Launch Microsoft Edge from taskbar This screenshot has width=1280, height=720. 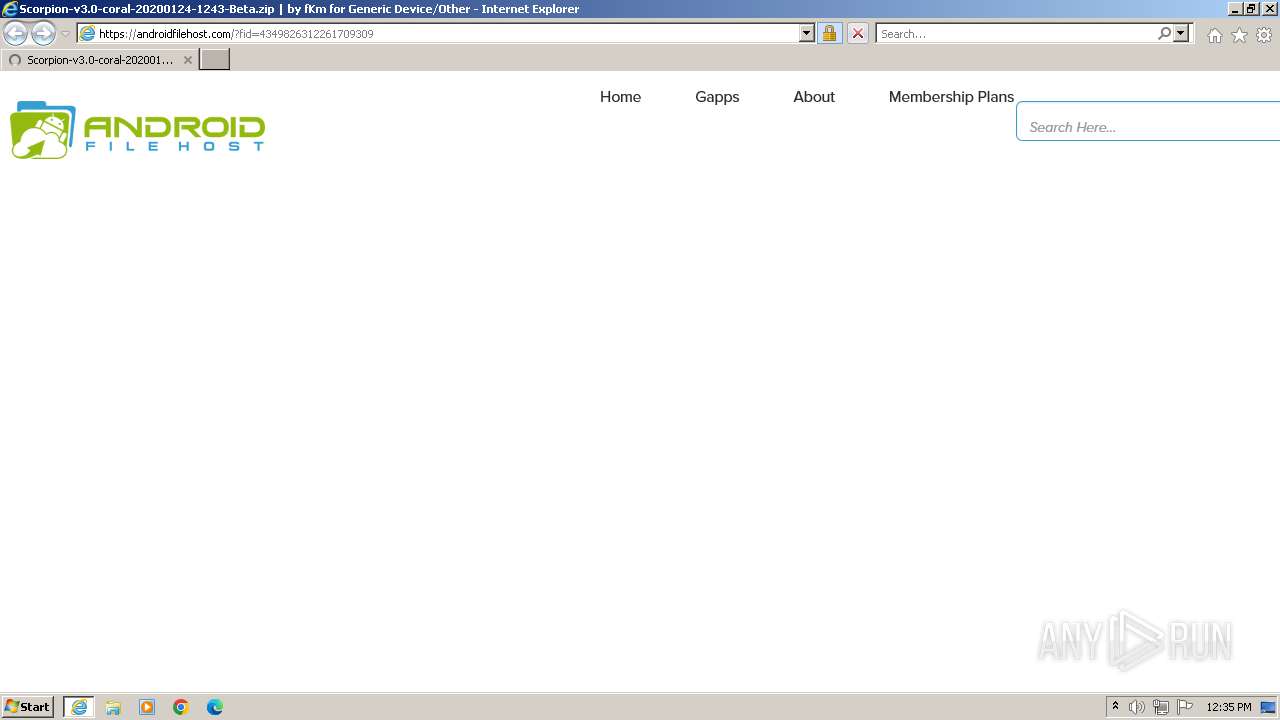pyautogui.click(x=215, y=707)
